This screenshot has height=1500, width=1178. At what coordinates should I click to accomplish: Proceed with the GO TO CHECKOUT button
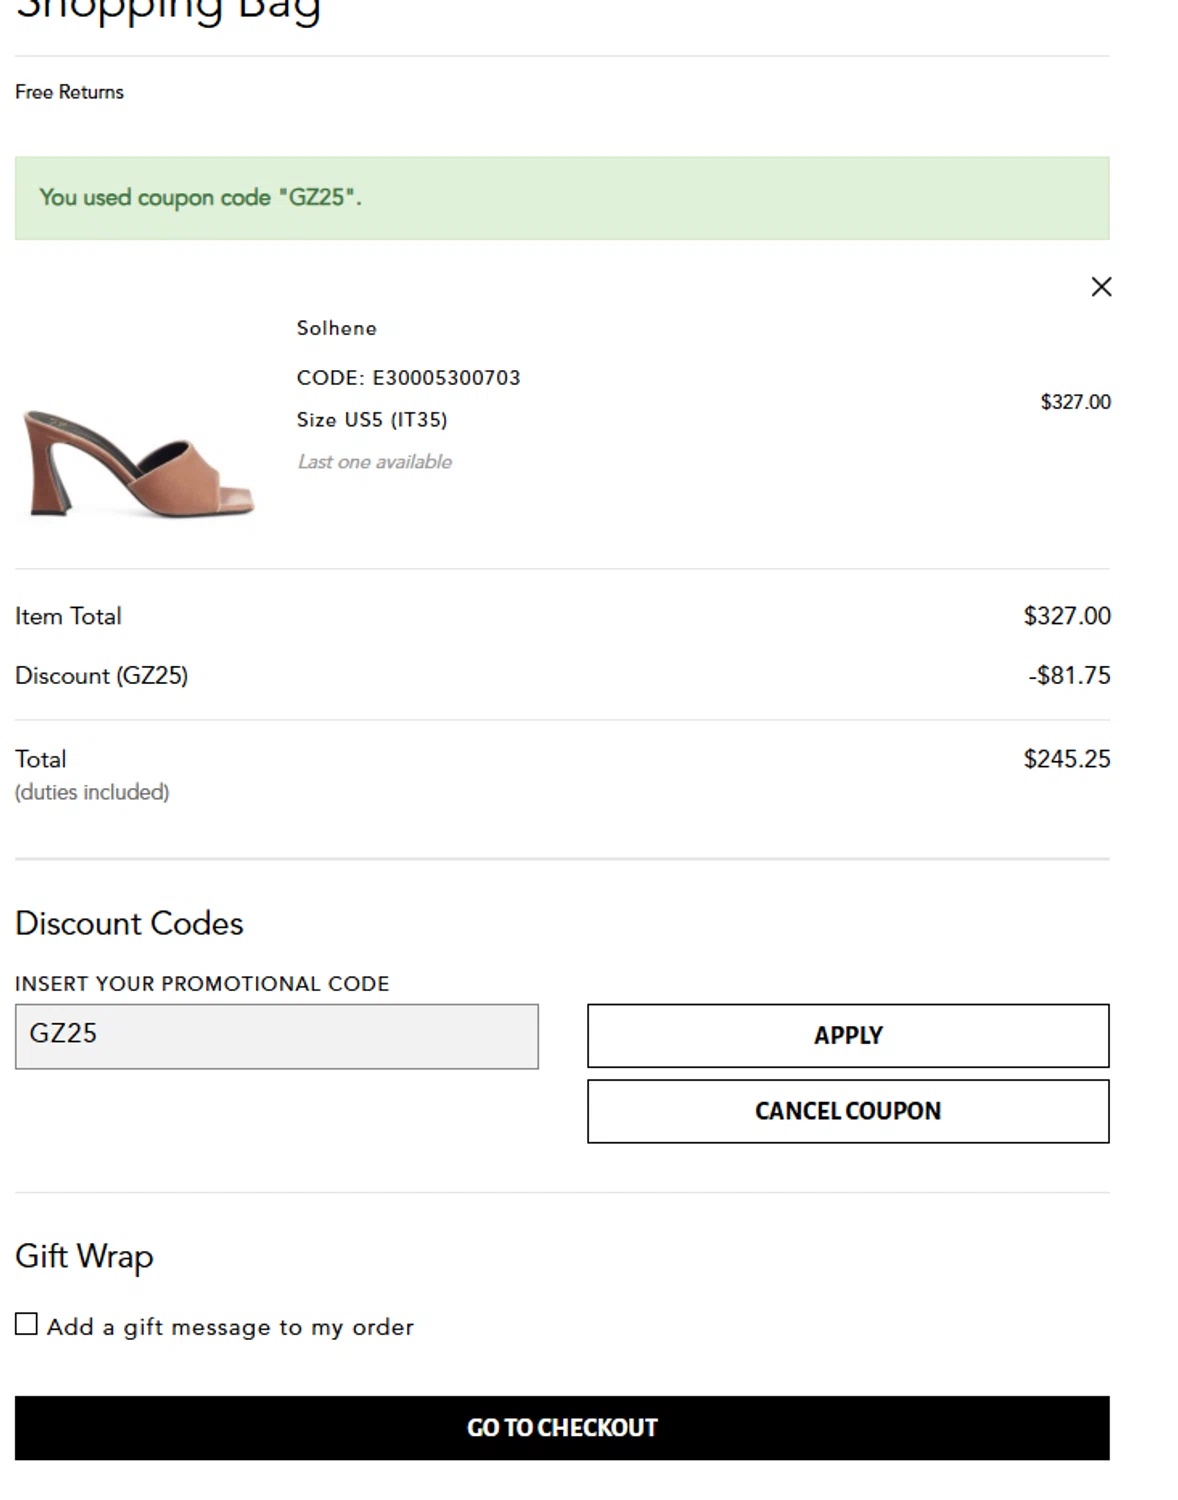562,1427
